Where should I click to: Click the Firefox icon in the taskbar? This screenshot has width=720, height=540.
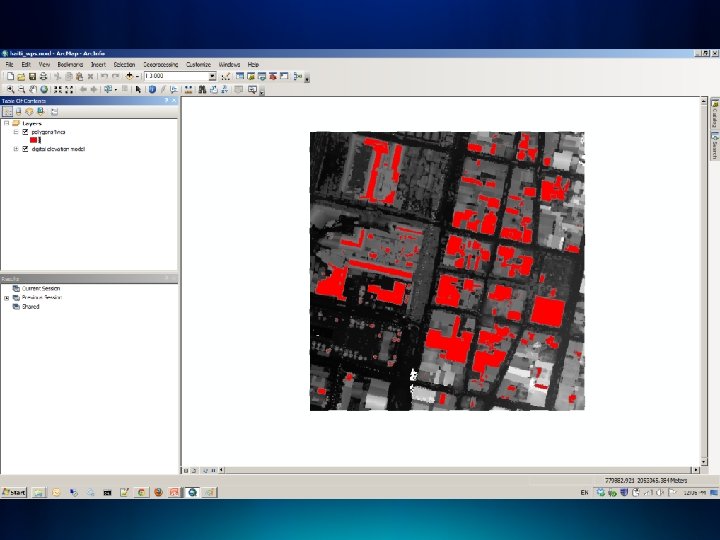click(x=158, y=492)
